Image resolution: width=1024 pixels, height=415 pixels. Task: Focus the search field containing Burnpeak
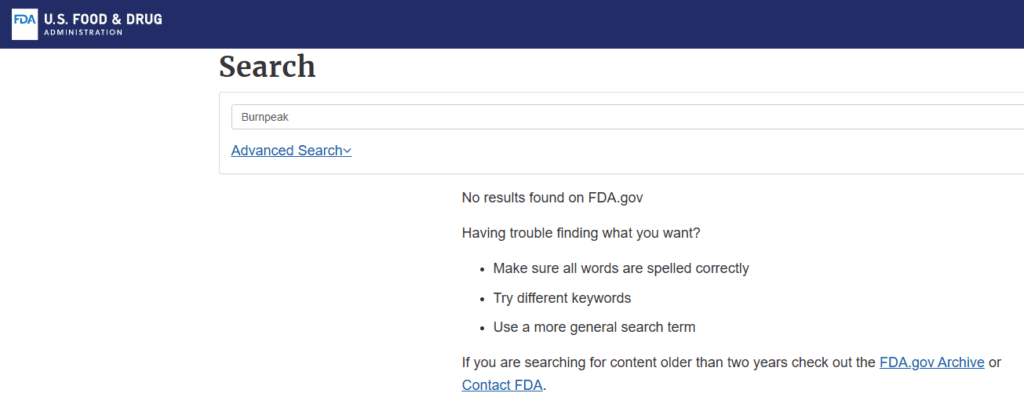coord(628,118)
